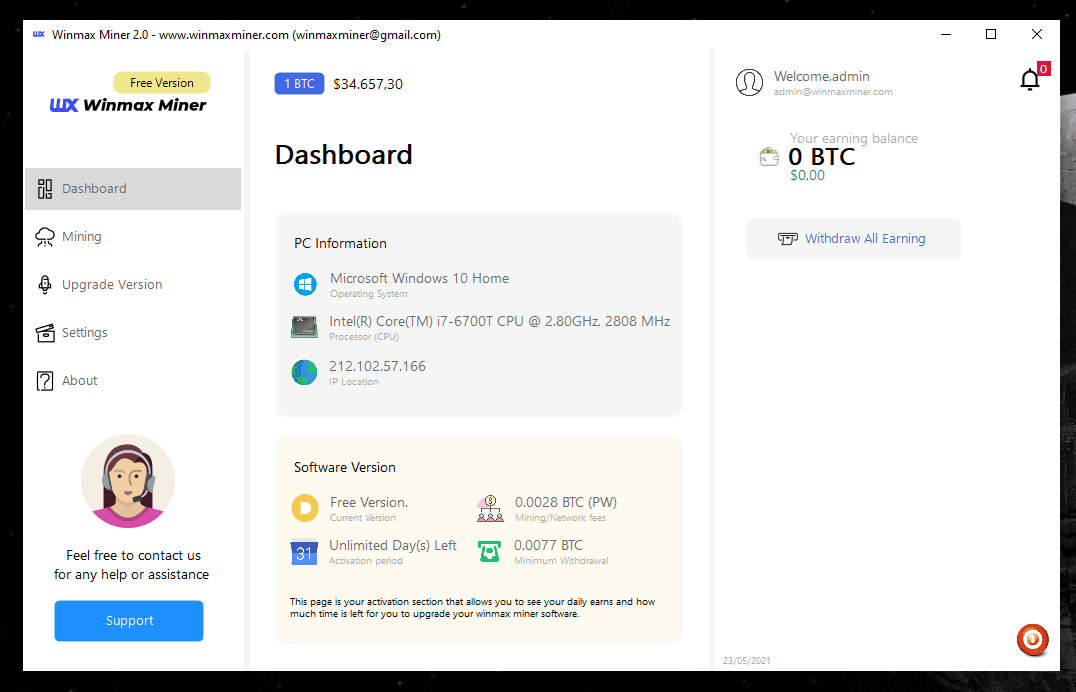The height and width of the screenshot is (692, 1076).
Task: Click the Windows logo beside Microsoft Windows 10 Home
Action: (304, 284)
